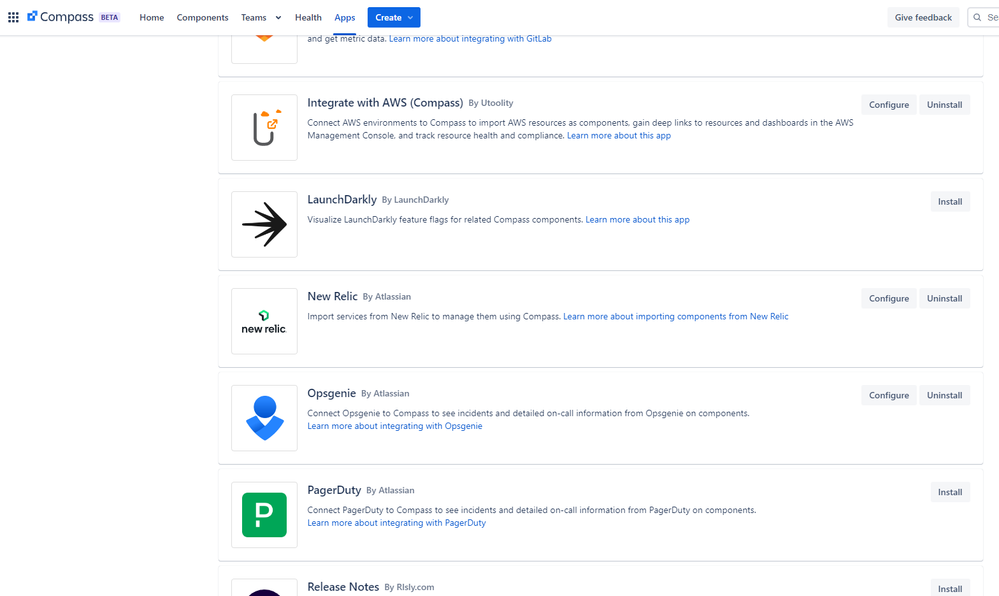This screenshot has height=596, width=999.
Task: Click the LaunchDarkly arrow logo
Action: pyautogui.click(x=263, y=224)
